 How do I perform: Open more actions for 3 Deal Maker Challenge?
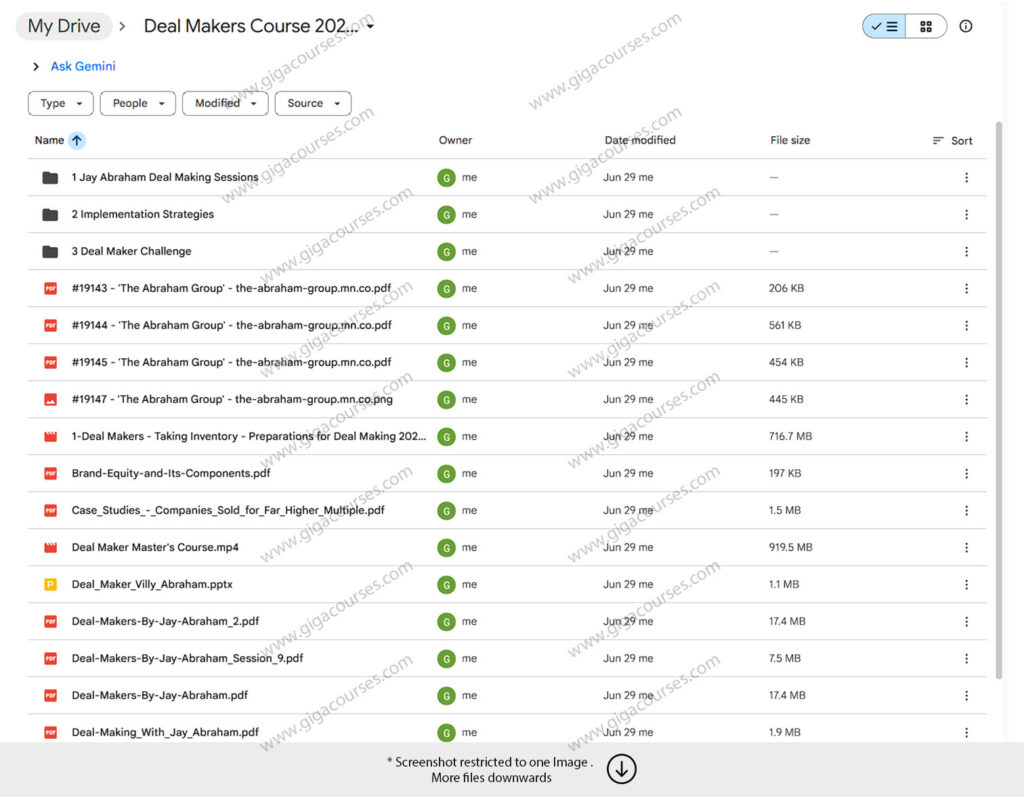point(967,252)
